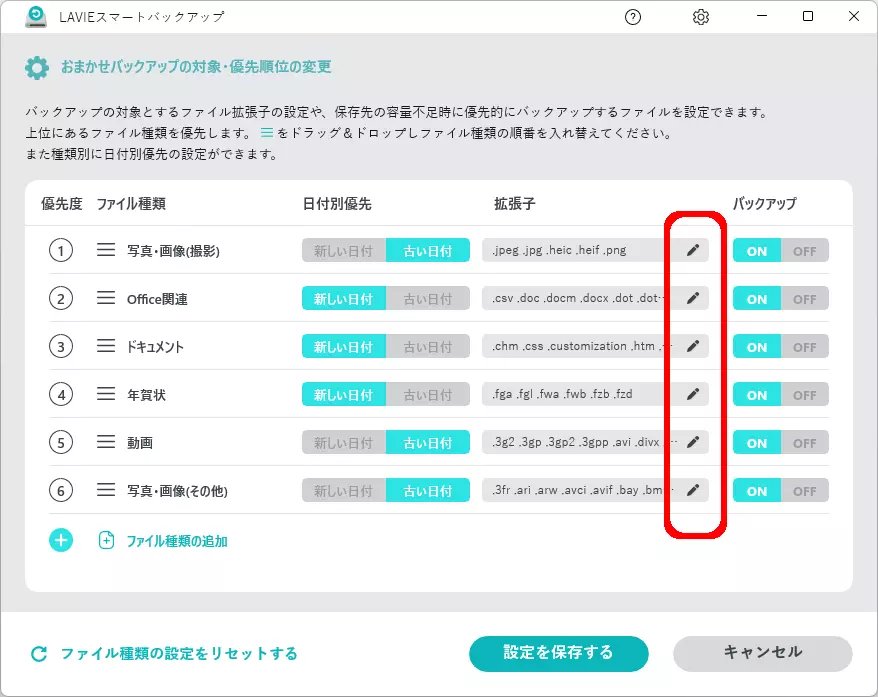This screenshot has height=697, width=878.
Task: Click Office関連 file type label
Action: [157, 299]
